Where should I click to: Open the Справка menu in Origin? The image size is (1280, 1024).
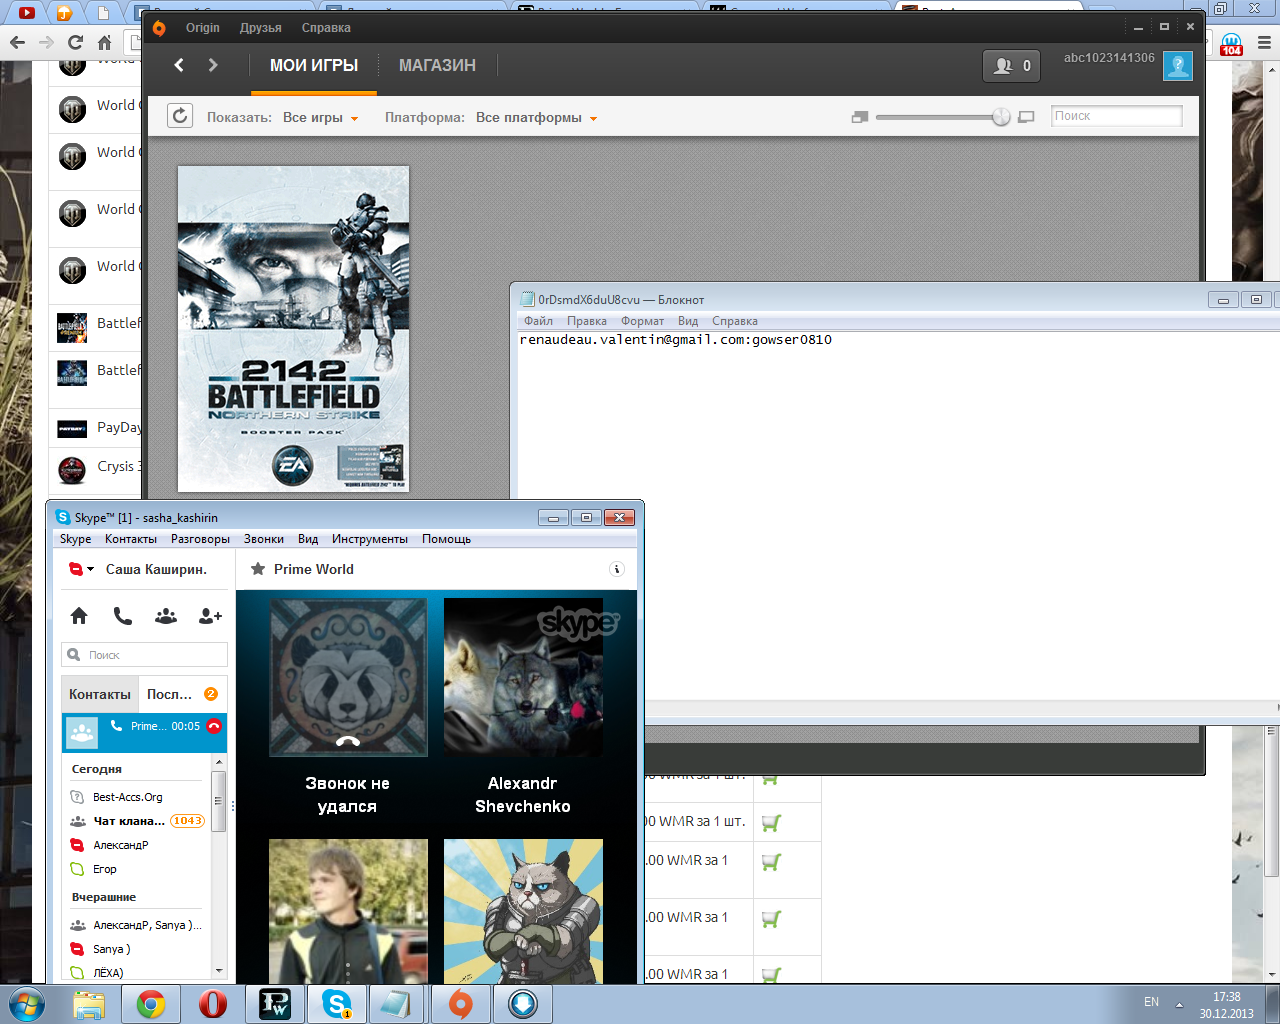(x=326, y=28)
